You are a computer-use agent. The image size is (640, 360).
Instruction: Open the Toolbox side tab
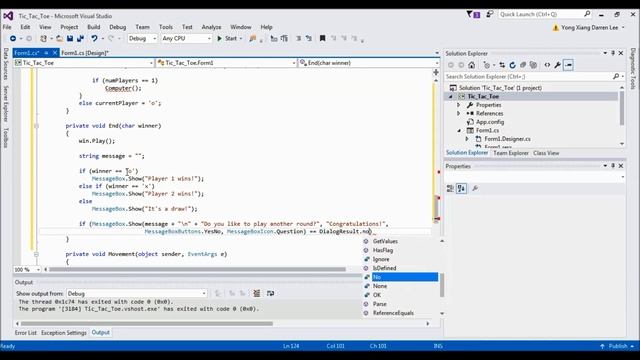point(6,138)
